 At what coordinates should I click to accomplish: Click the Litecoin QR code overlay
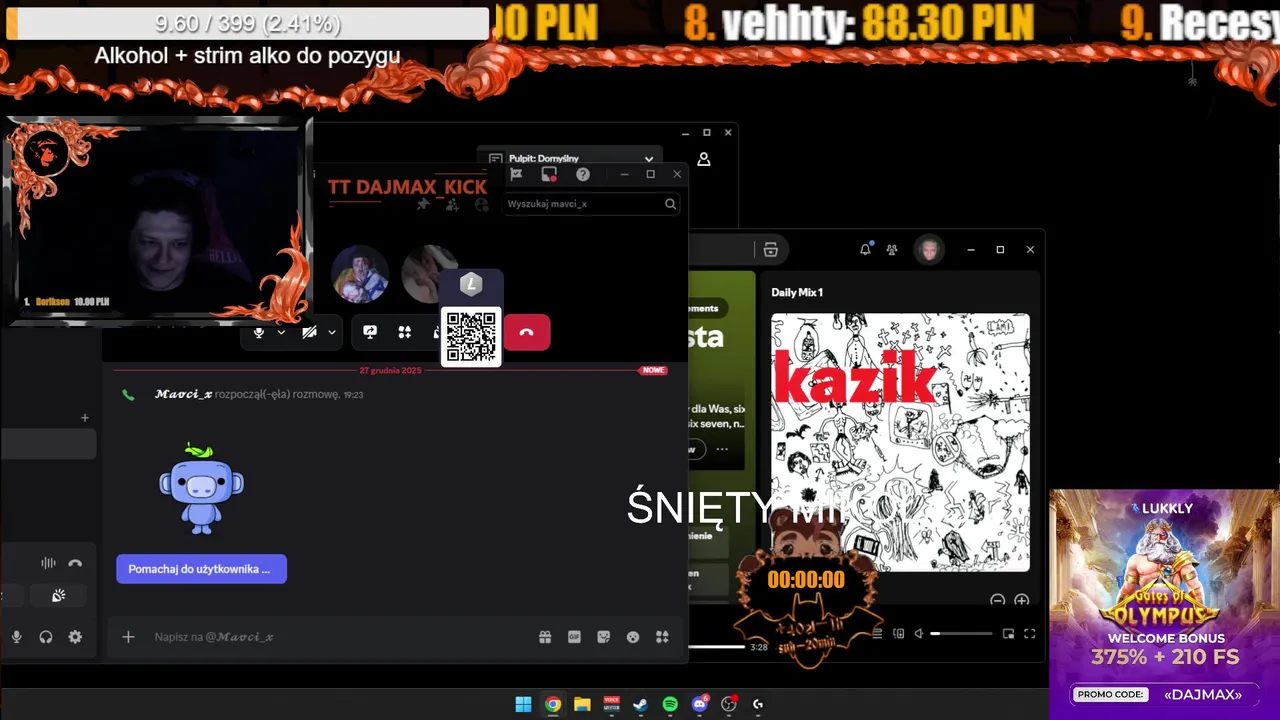click(471, 336)
